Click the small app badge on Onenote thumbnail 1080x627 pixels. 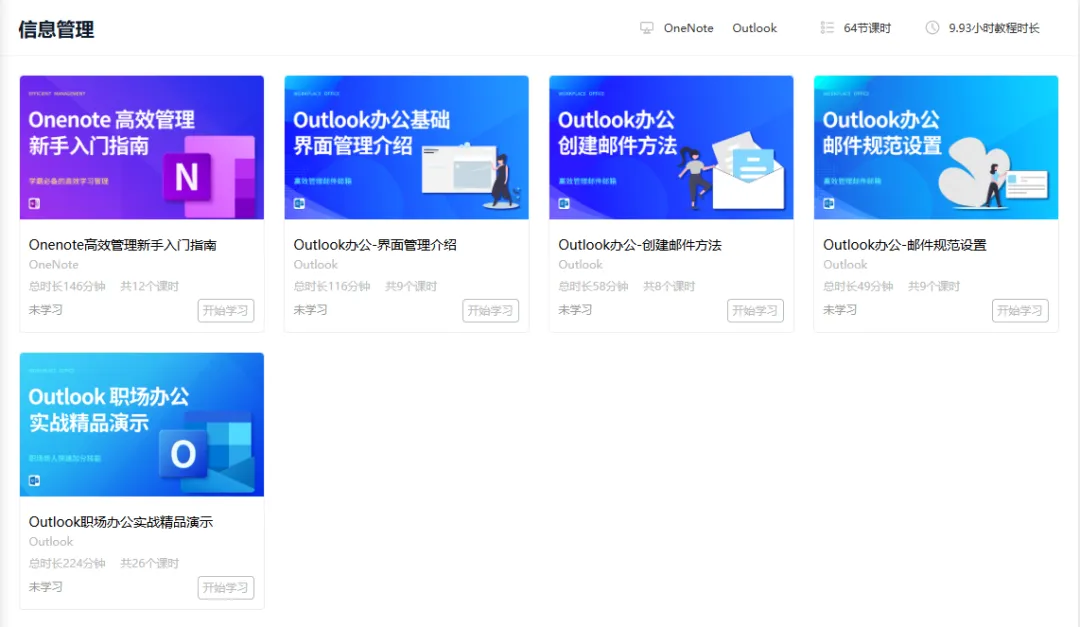[34, 203]
